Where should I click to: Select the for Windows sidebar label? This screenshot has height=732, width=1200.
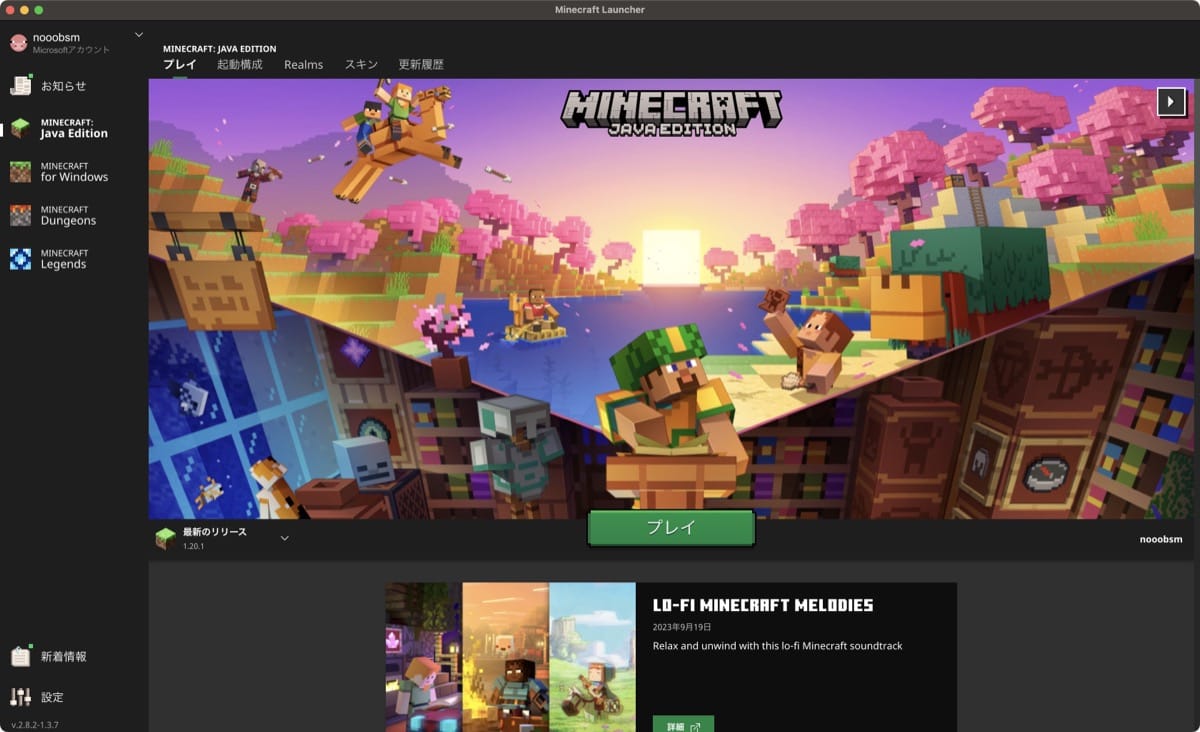tap(74, 177)
